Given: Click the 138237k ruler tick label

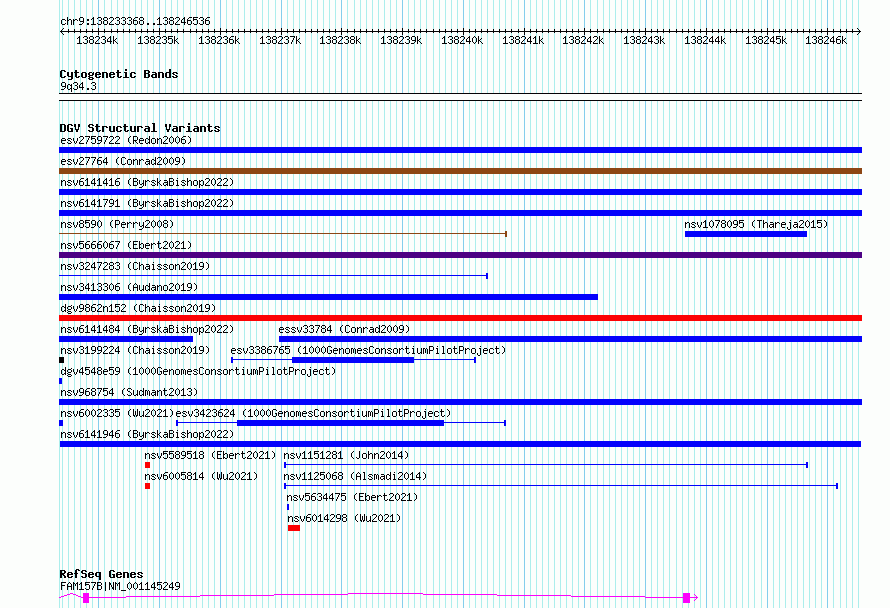Looking at the screenshot, I should [x=280, y=40].
